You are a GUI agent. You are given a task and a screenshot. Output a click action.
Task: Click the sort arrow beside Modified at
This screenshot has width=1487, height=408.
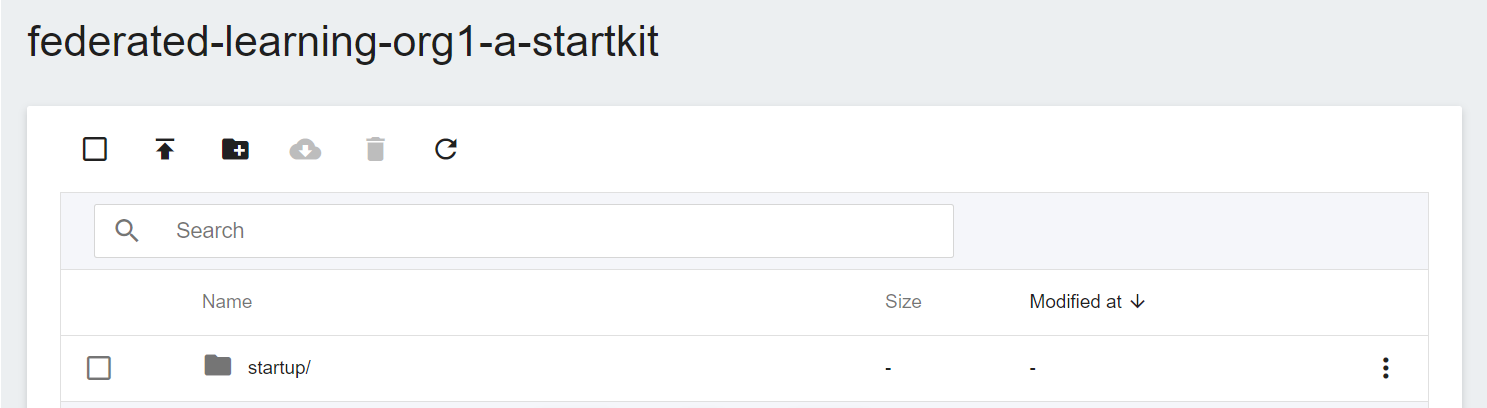click(1137, 301)
